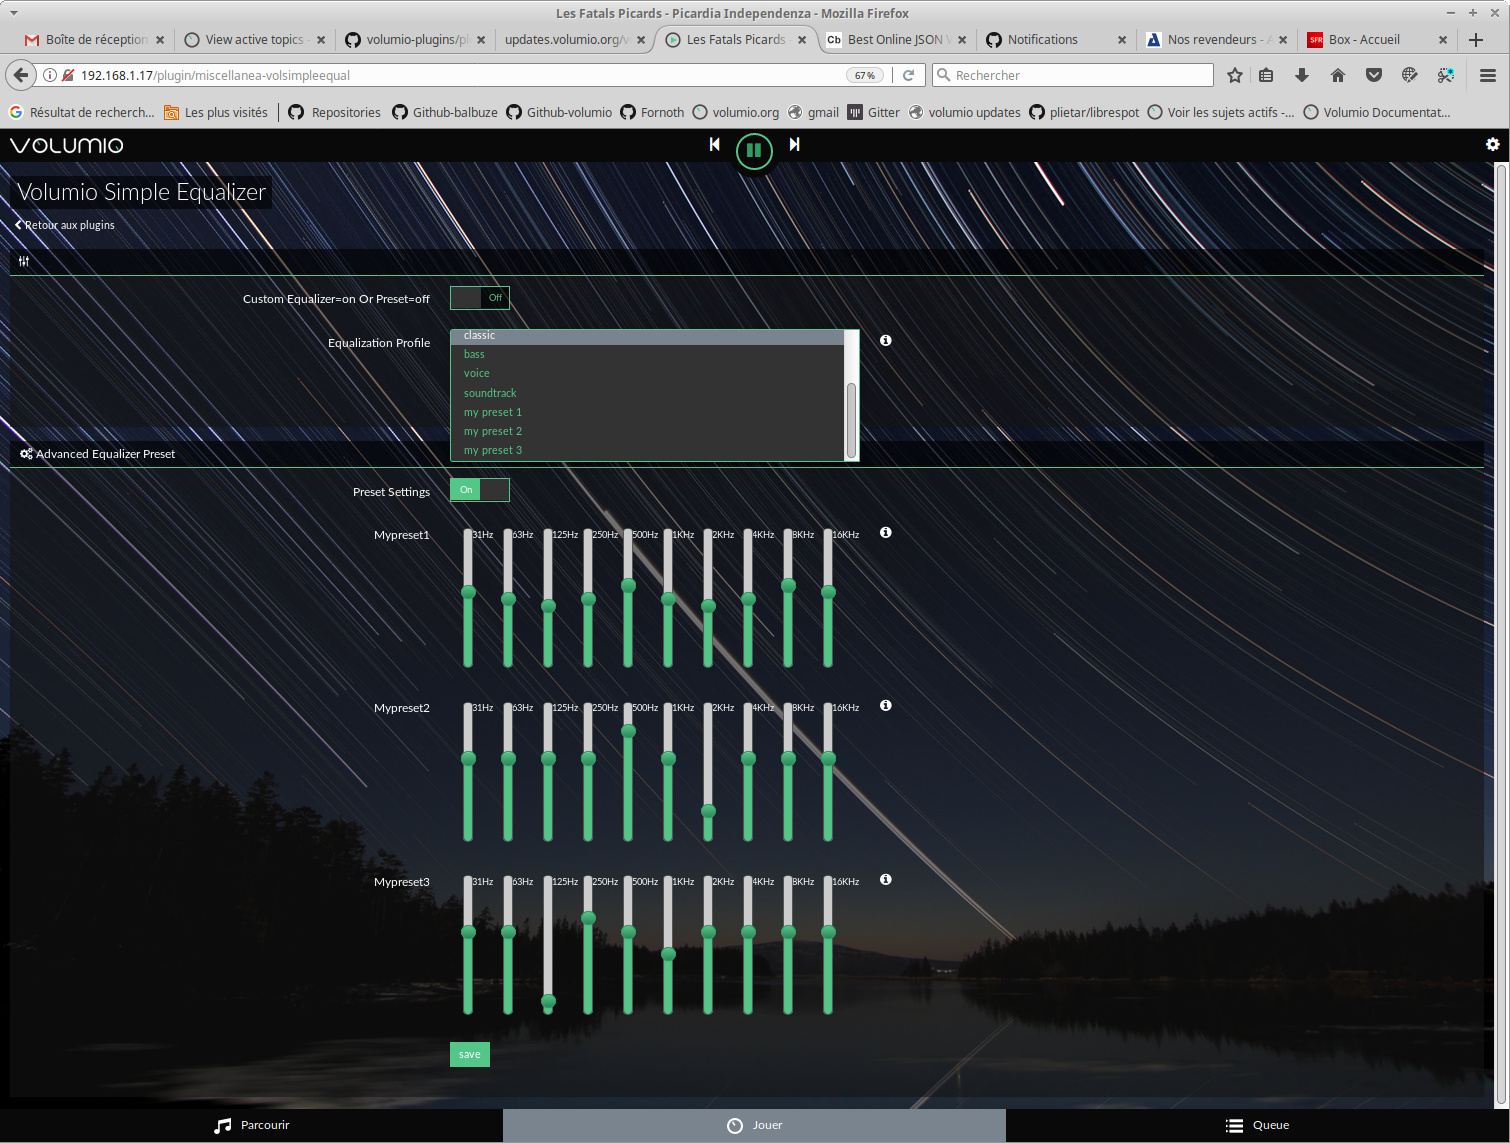Open the Fornoth bookmark

coord(652,112)
